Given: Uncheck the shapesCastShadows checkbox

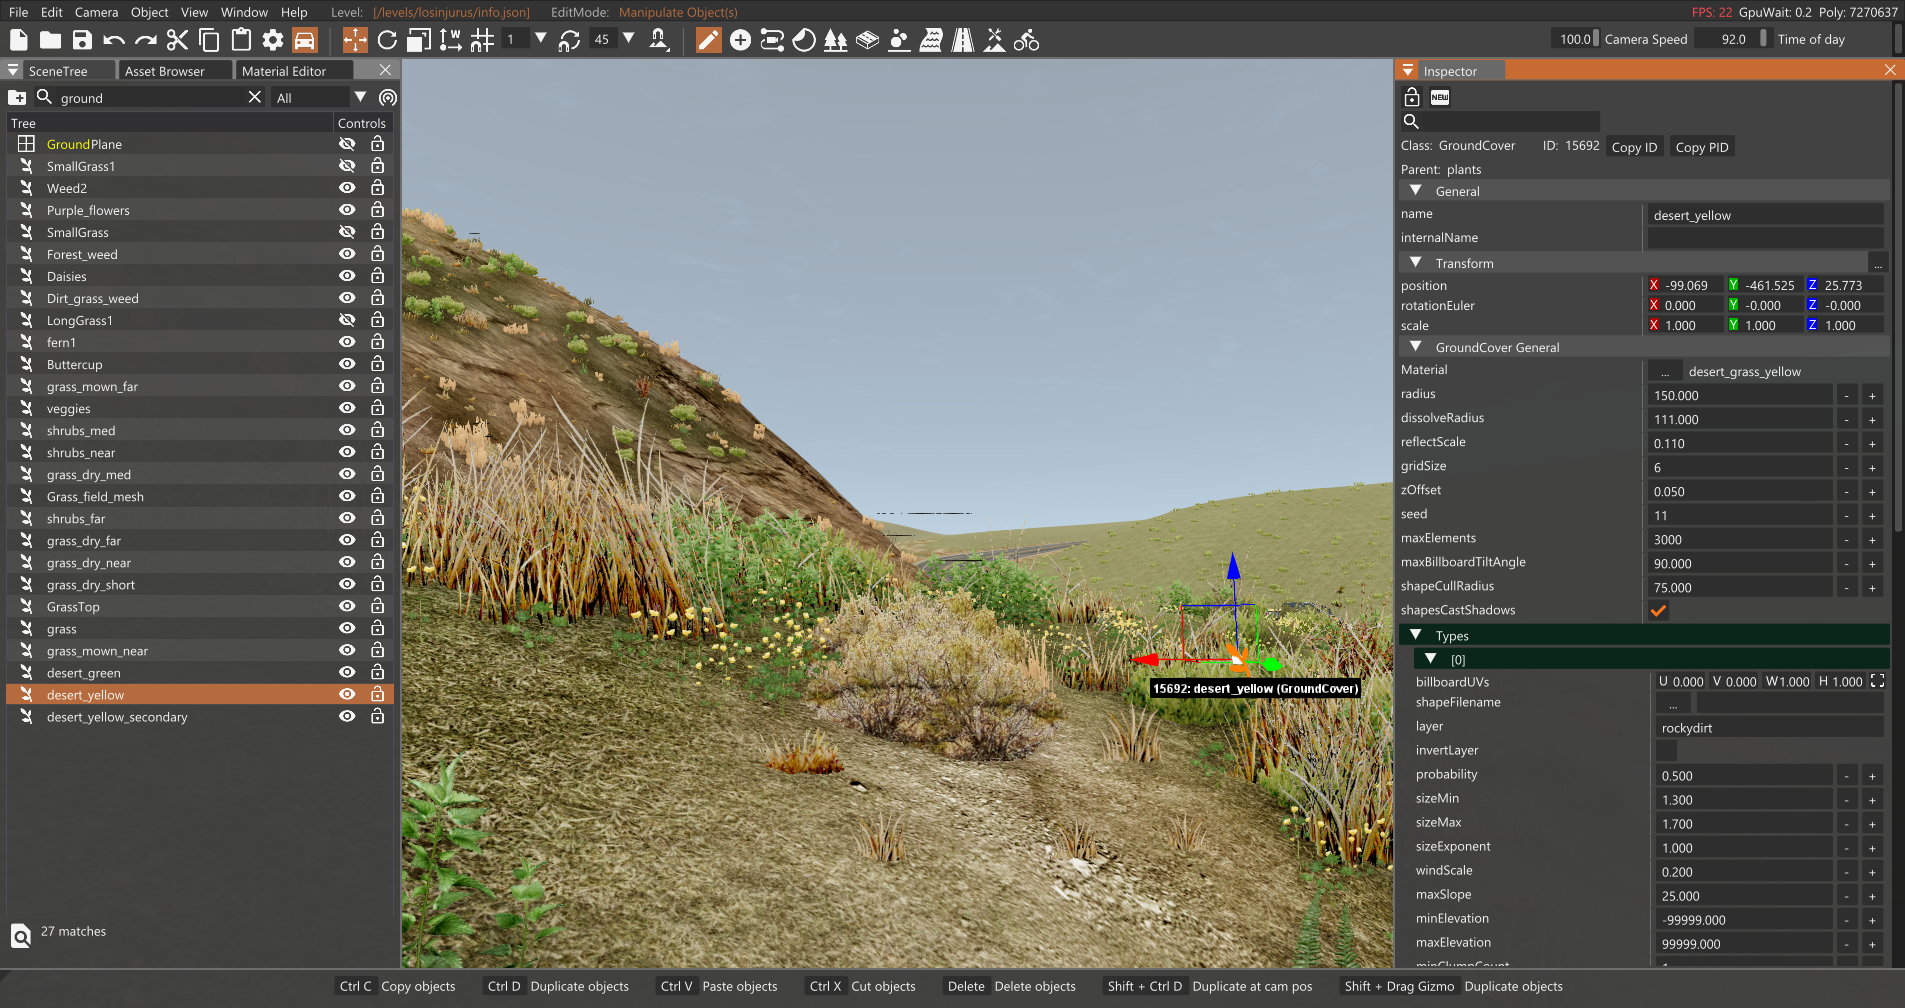Looking at the screenshot, I should [1658, 610].
